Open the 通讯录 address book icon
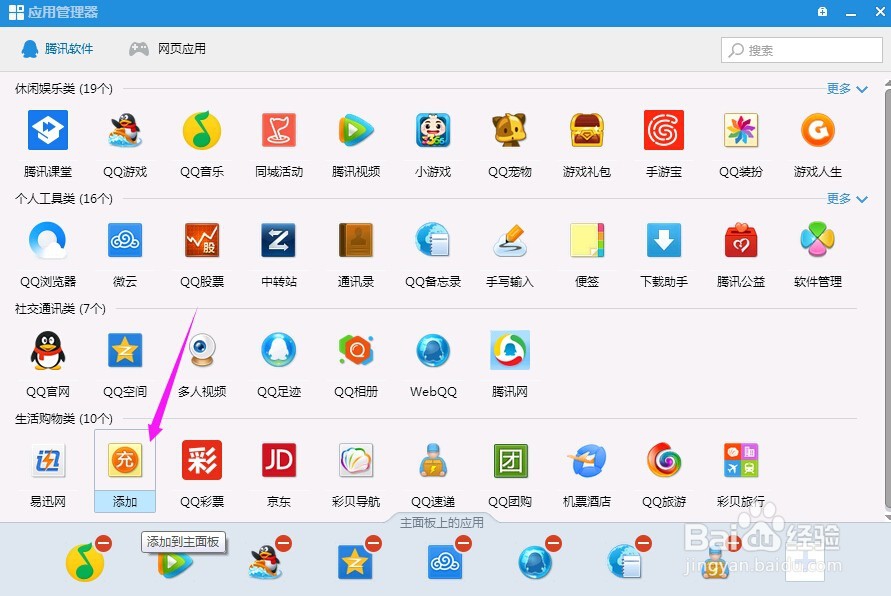This screenshot has height=596, width=891. tap(356, 240)
